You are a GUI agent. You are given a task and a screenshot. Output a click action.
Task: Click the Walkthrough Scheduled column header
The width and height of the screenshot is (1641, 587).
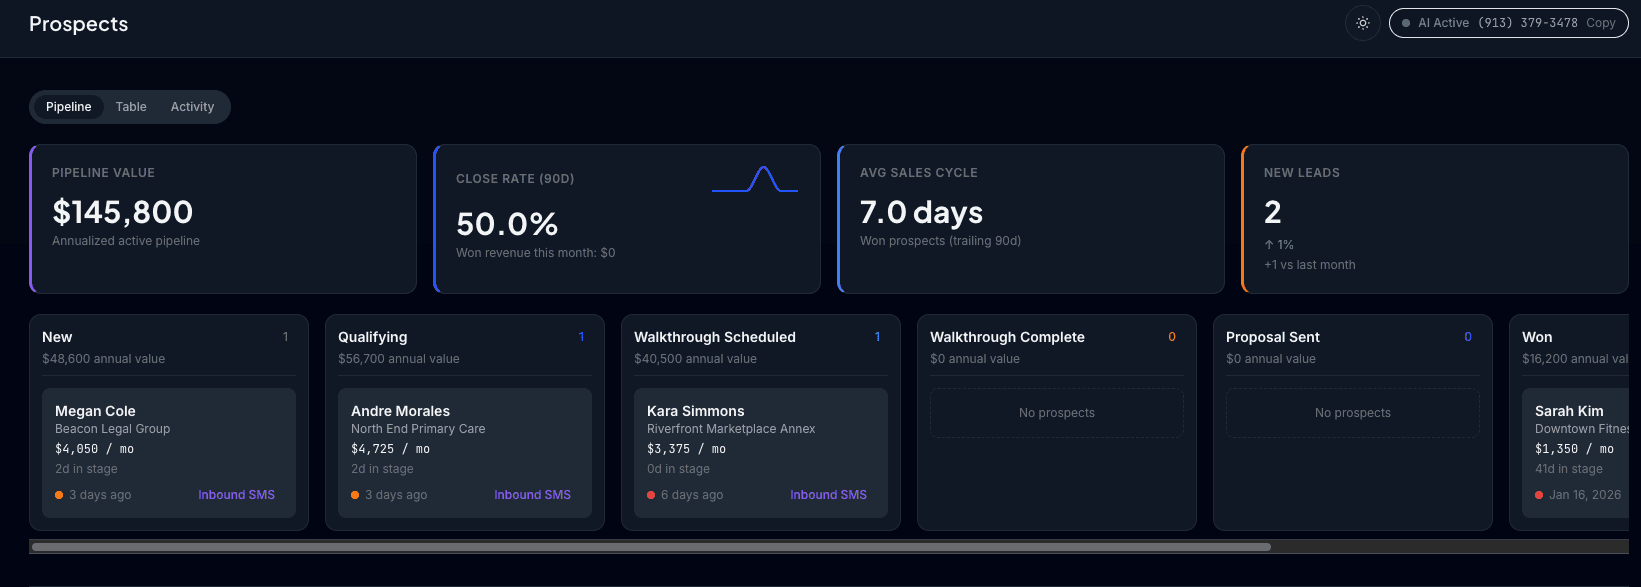pyautogui.click(x=715, y=337)
